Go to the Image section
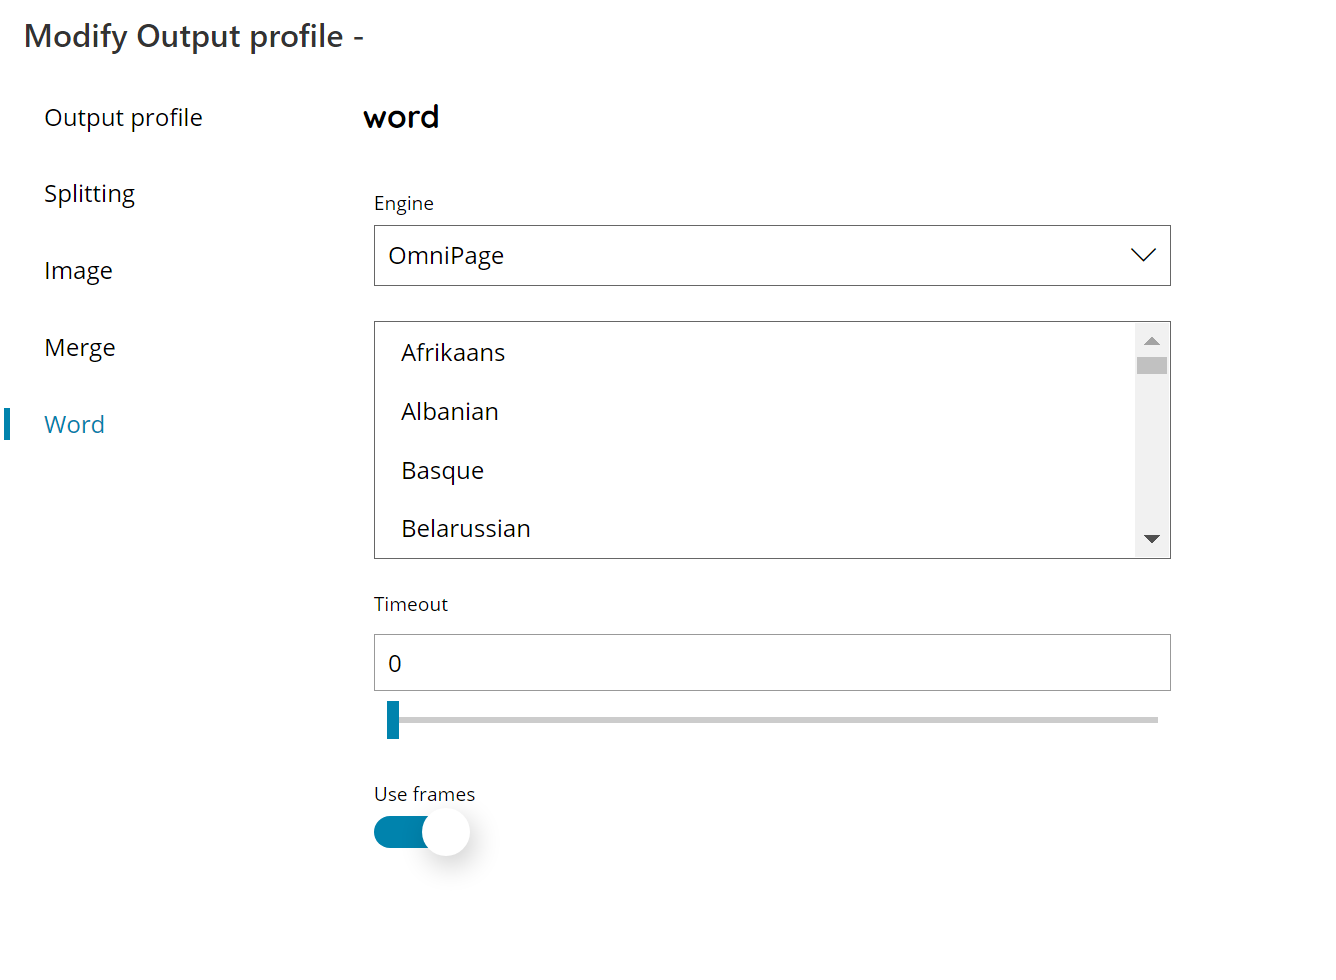This screenshot has width=1336, height=980. (x=78, y=271)
